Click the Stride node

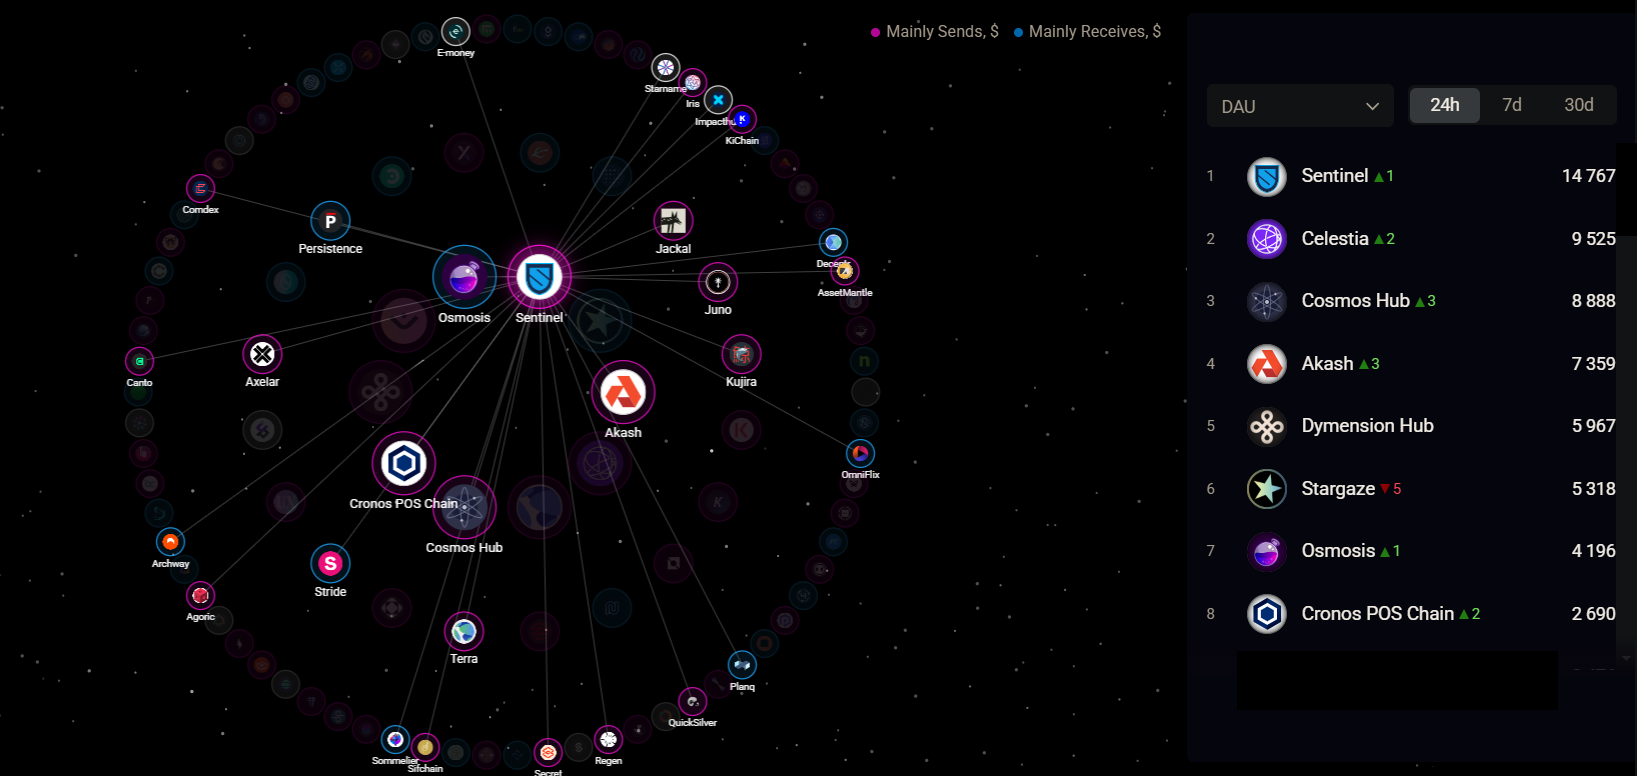point(330,564)
